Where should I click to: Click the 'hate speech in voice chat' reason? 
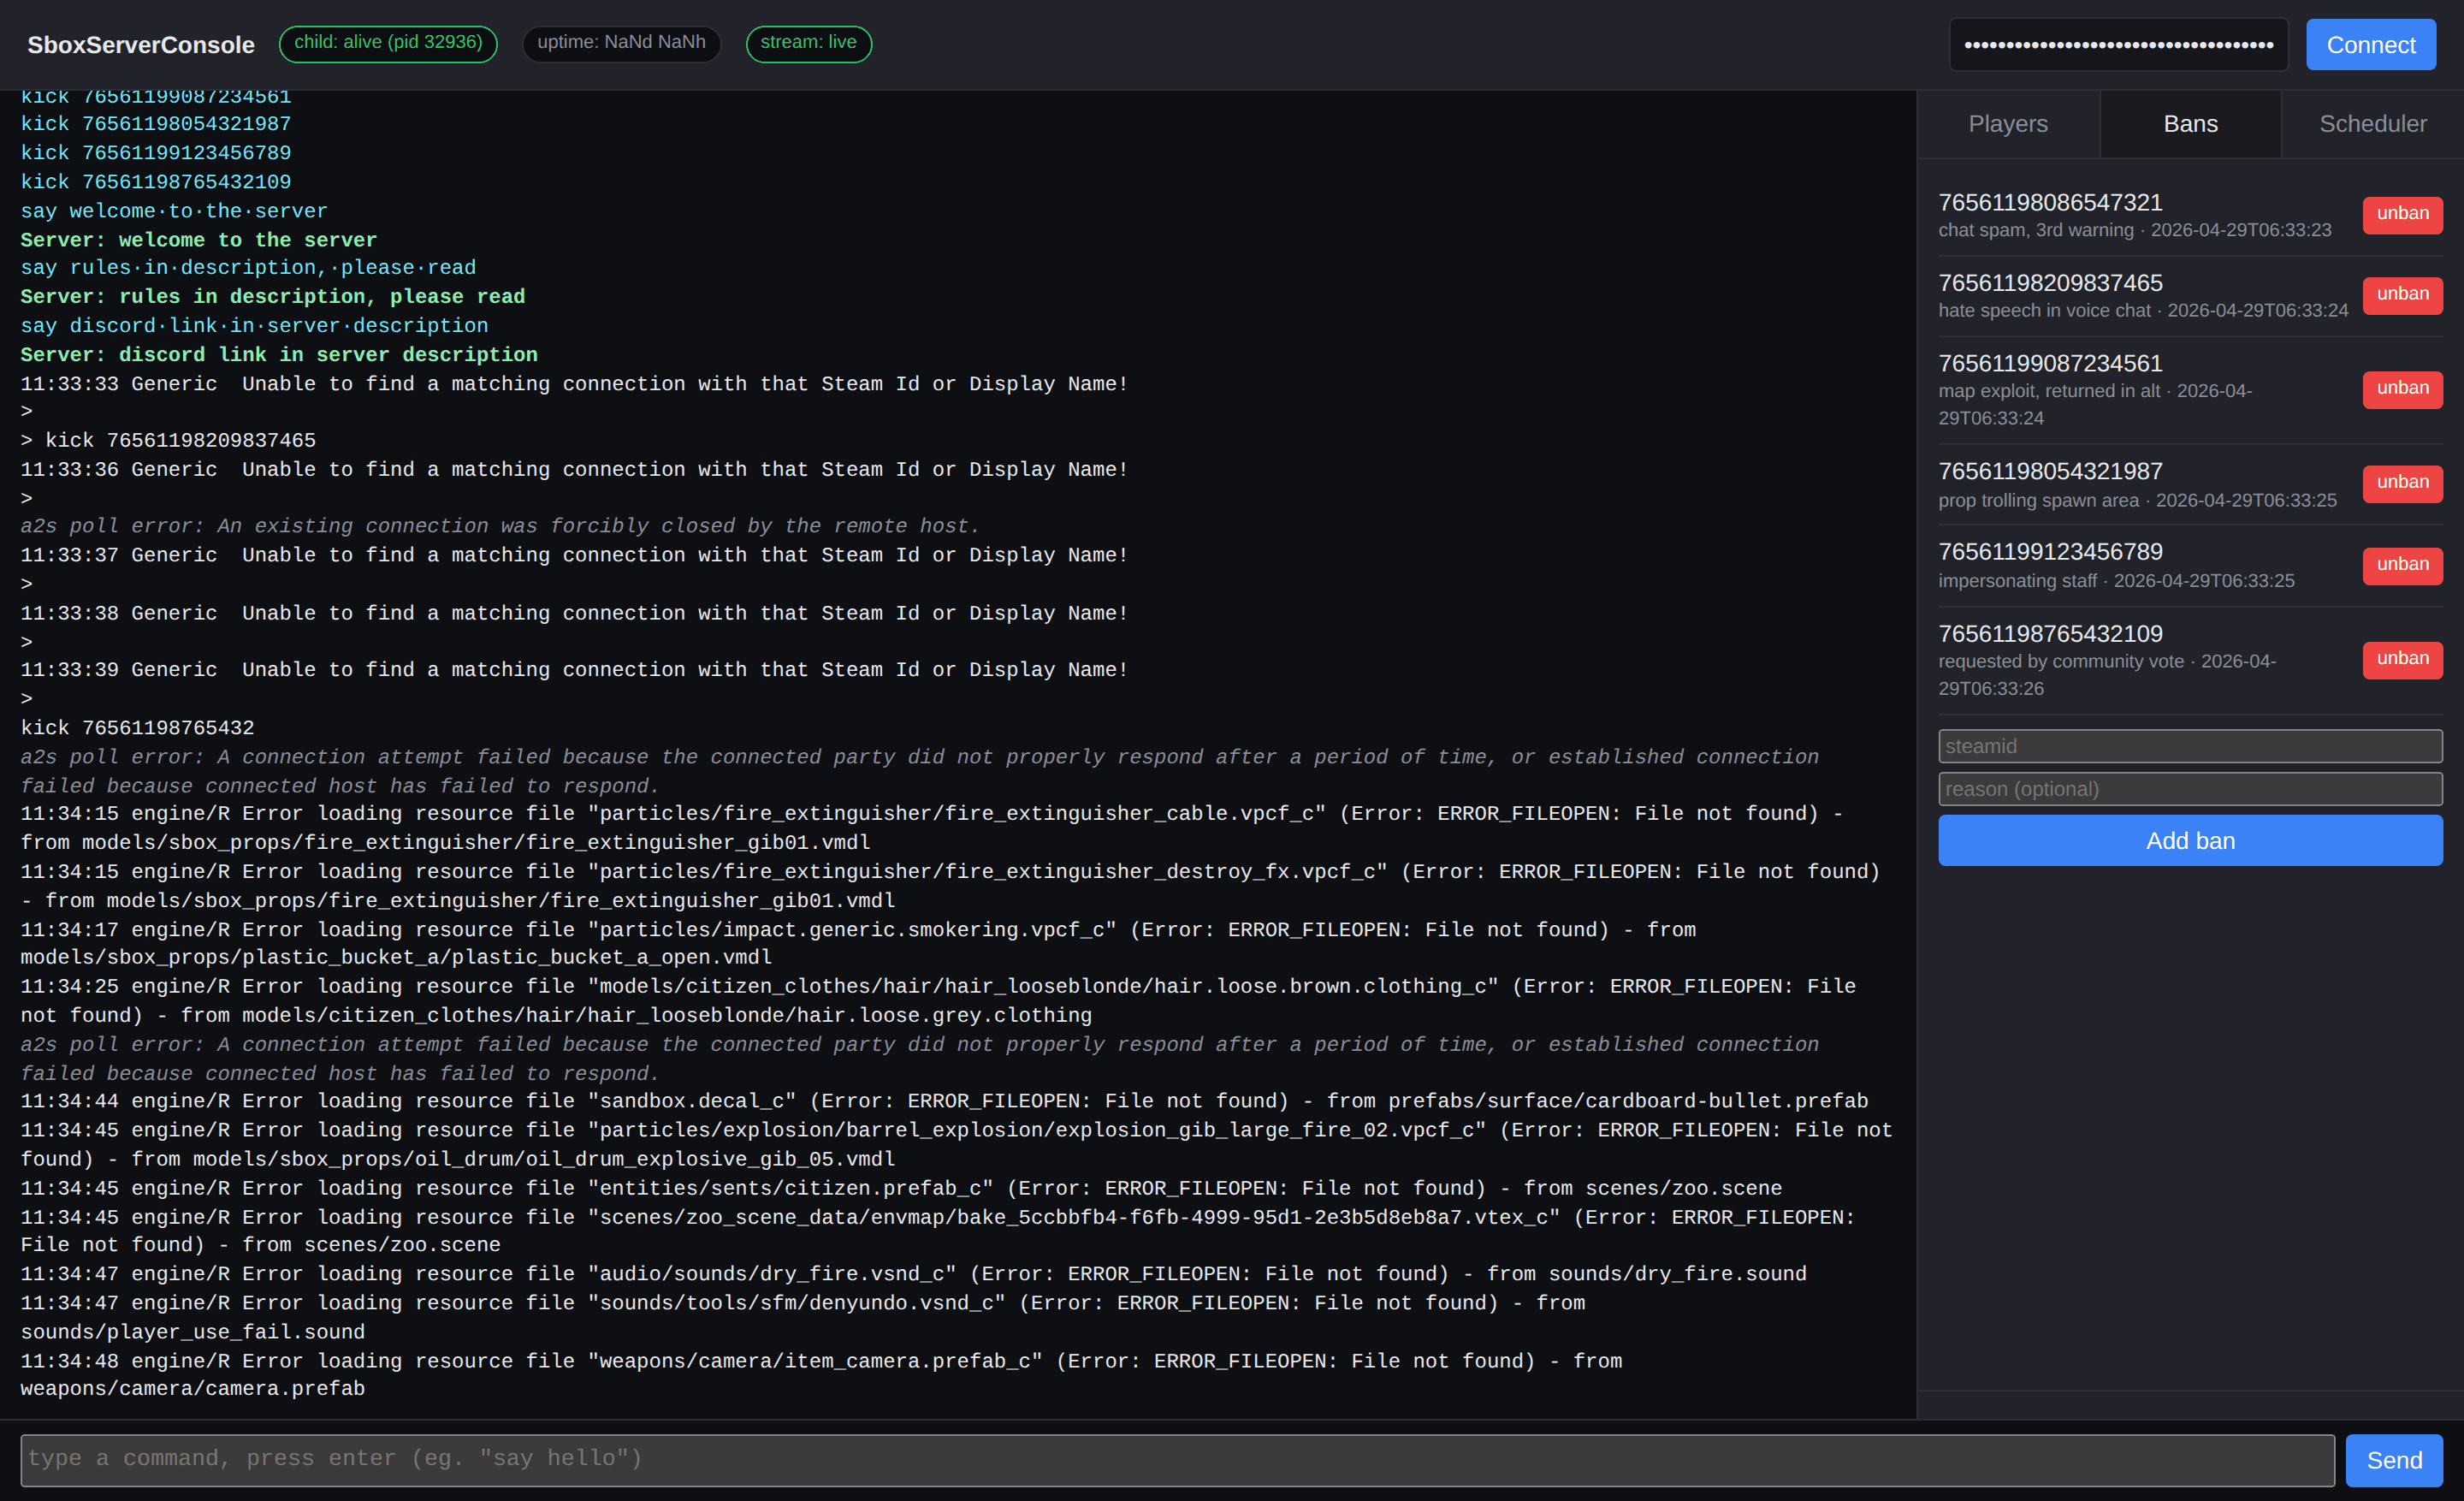(x=2044, y=311)
